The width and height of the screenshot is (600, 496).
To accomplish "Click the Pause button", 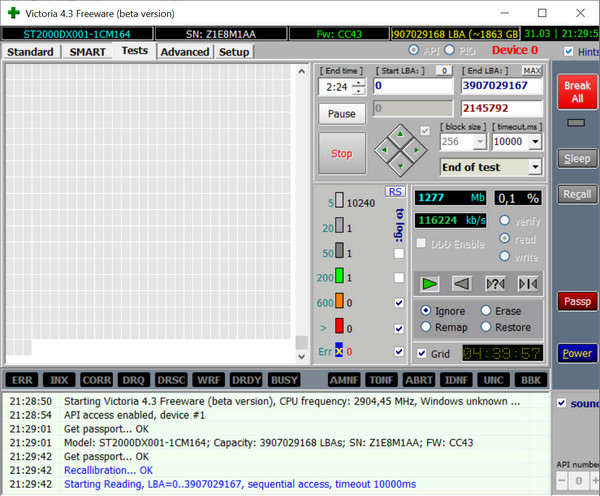I will pos(342,114).
